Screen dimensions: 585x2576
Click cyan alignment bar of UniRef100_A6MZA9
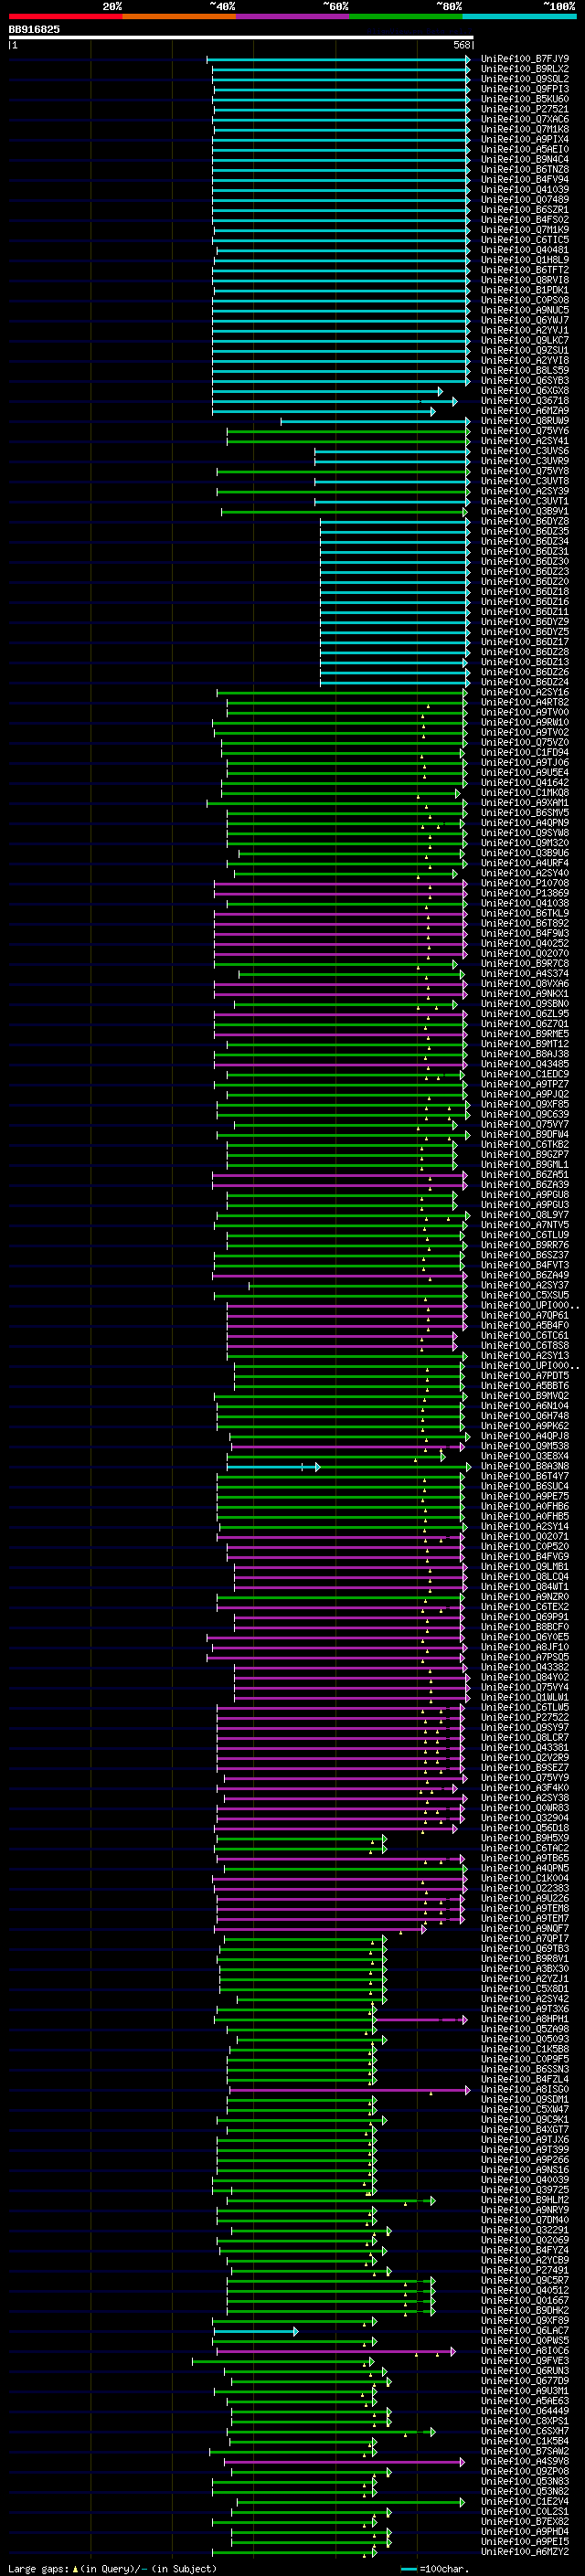tap(323, 411)
